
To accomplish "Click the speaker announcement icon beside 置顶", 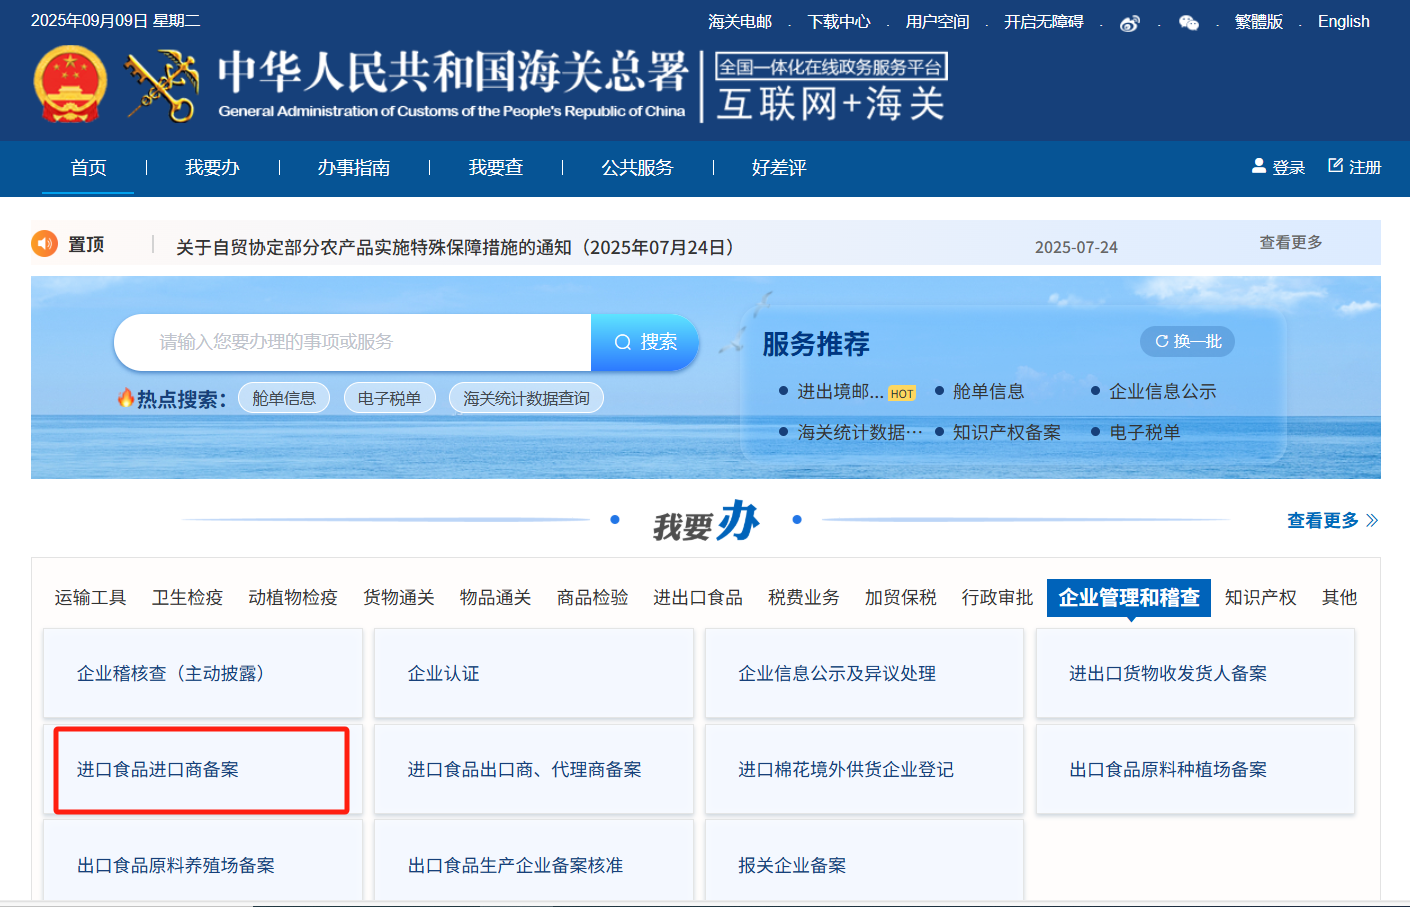I will point(45,244).
